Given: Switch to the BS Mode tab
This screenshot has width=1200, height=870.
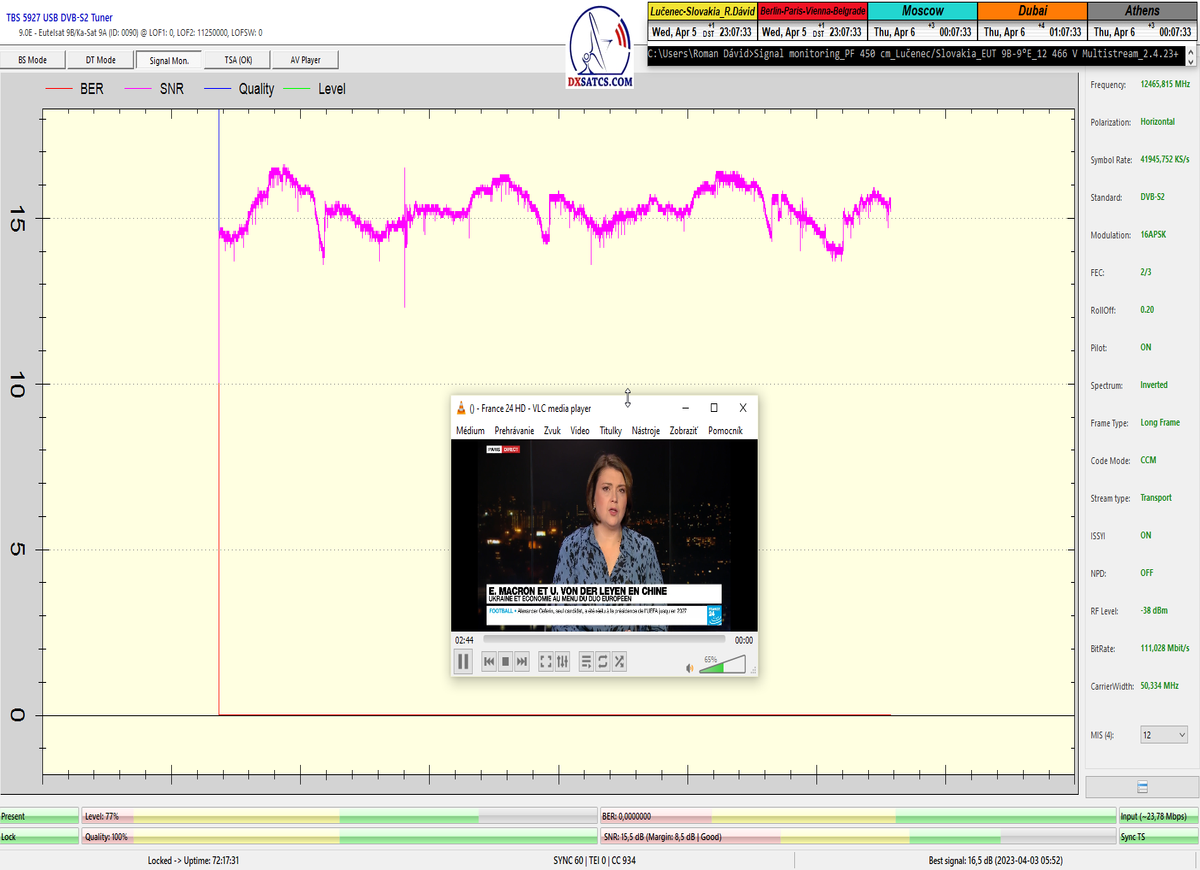Looking at the screenshot, I should pos(33,60).
